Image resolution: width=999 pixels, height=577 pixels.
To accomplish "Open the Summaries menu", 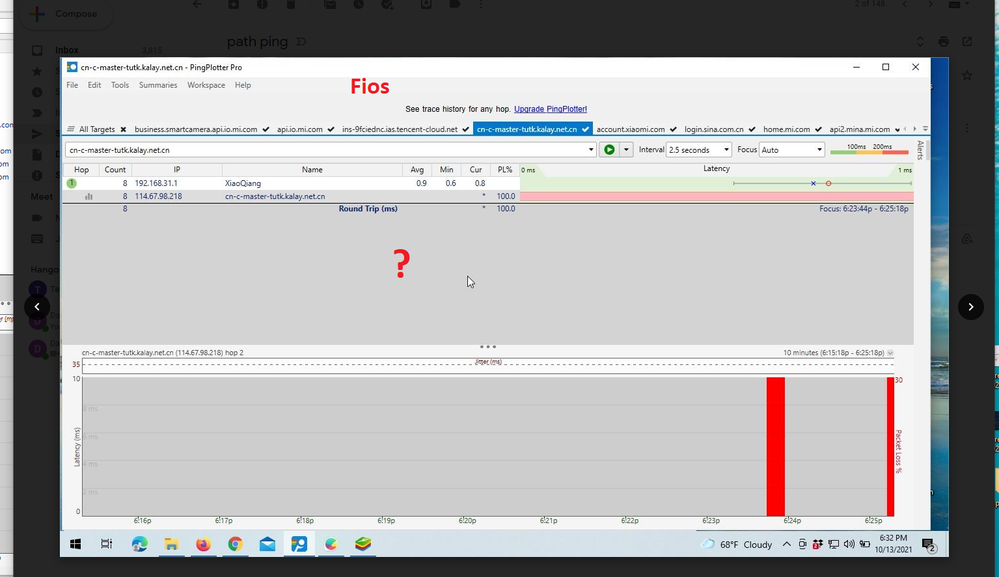I will coord(158,85).
